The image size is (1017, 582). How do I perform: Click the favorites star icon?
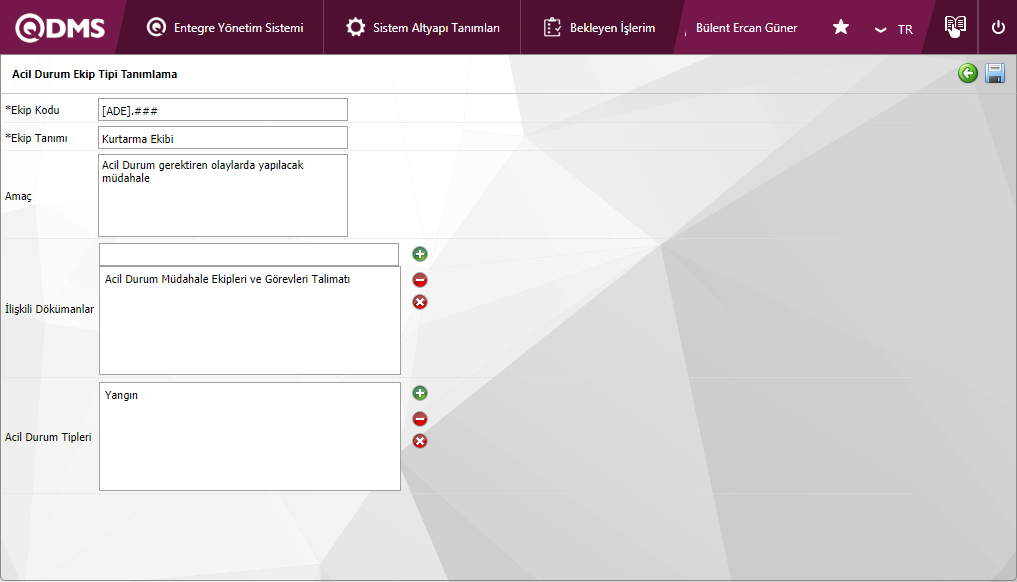tap(841, 27)
